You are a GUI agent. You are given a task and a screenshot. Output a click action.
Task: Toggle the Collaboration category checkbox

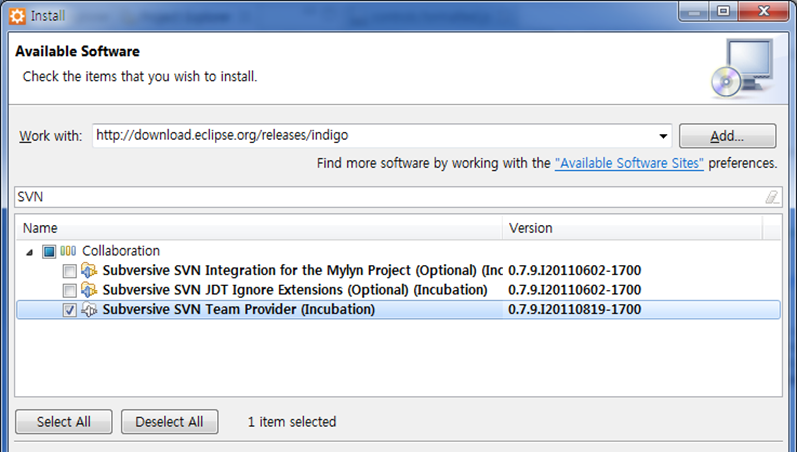(49, 251)
